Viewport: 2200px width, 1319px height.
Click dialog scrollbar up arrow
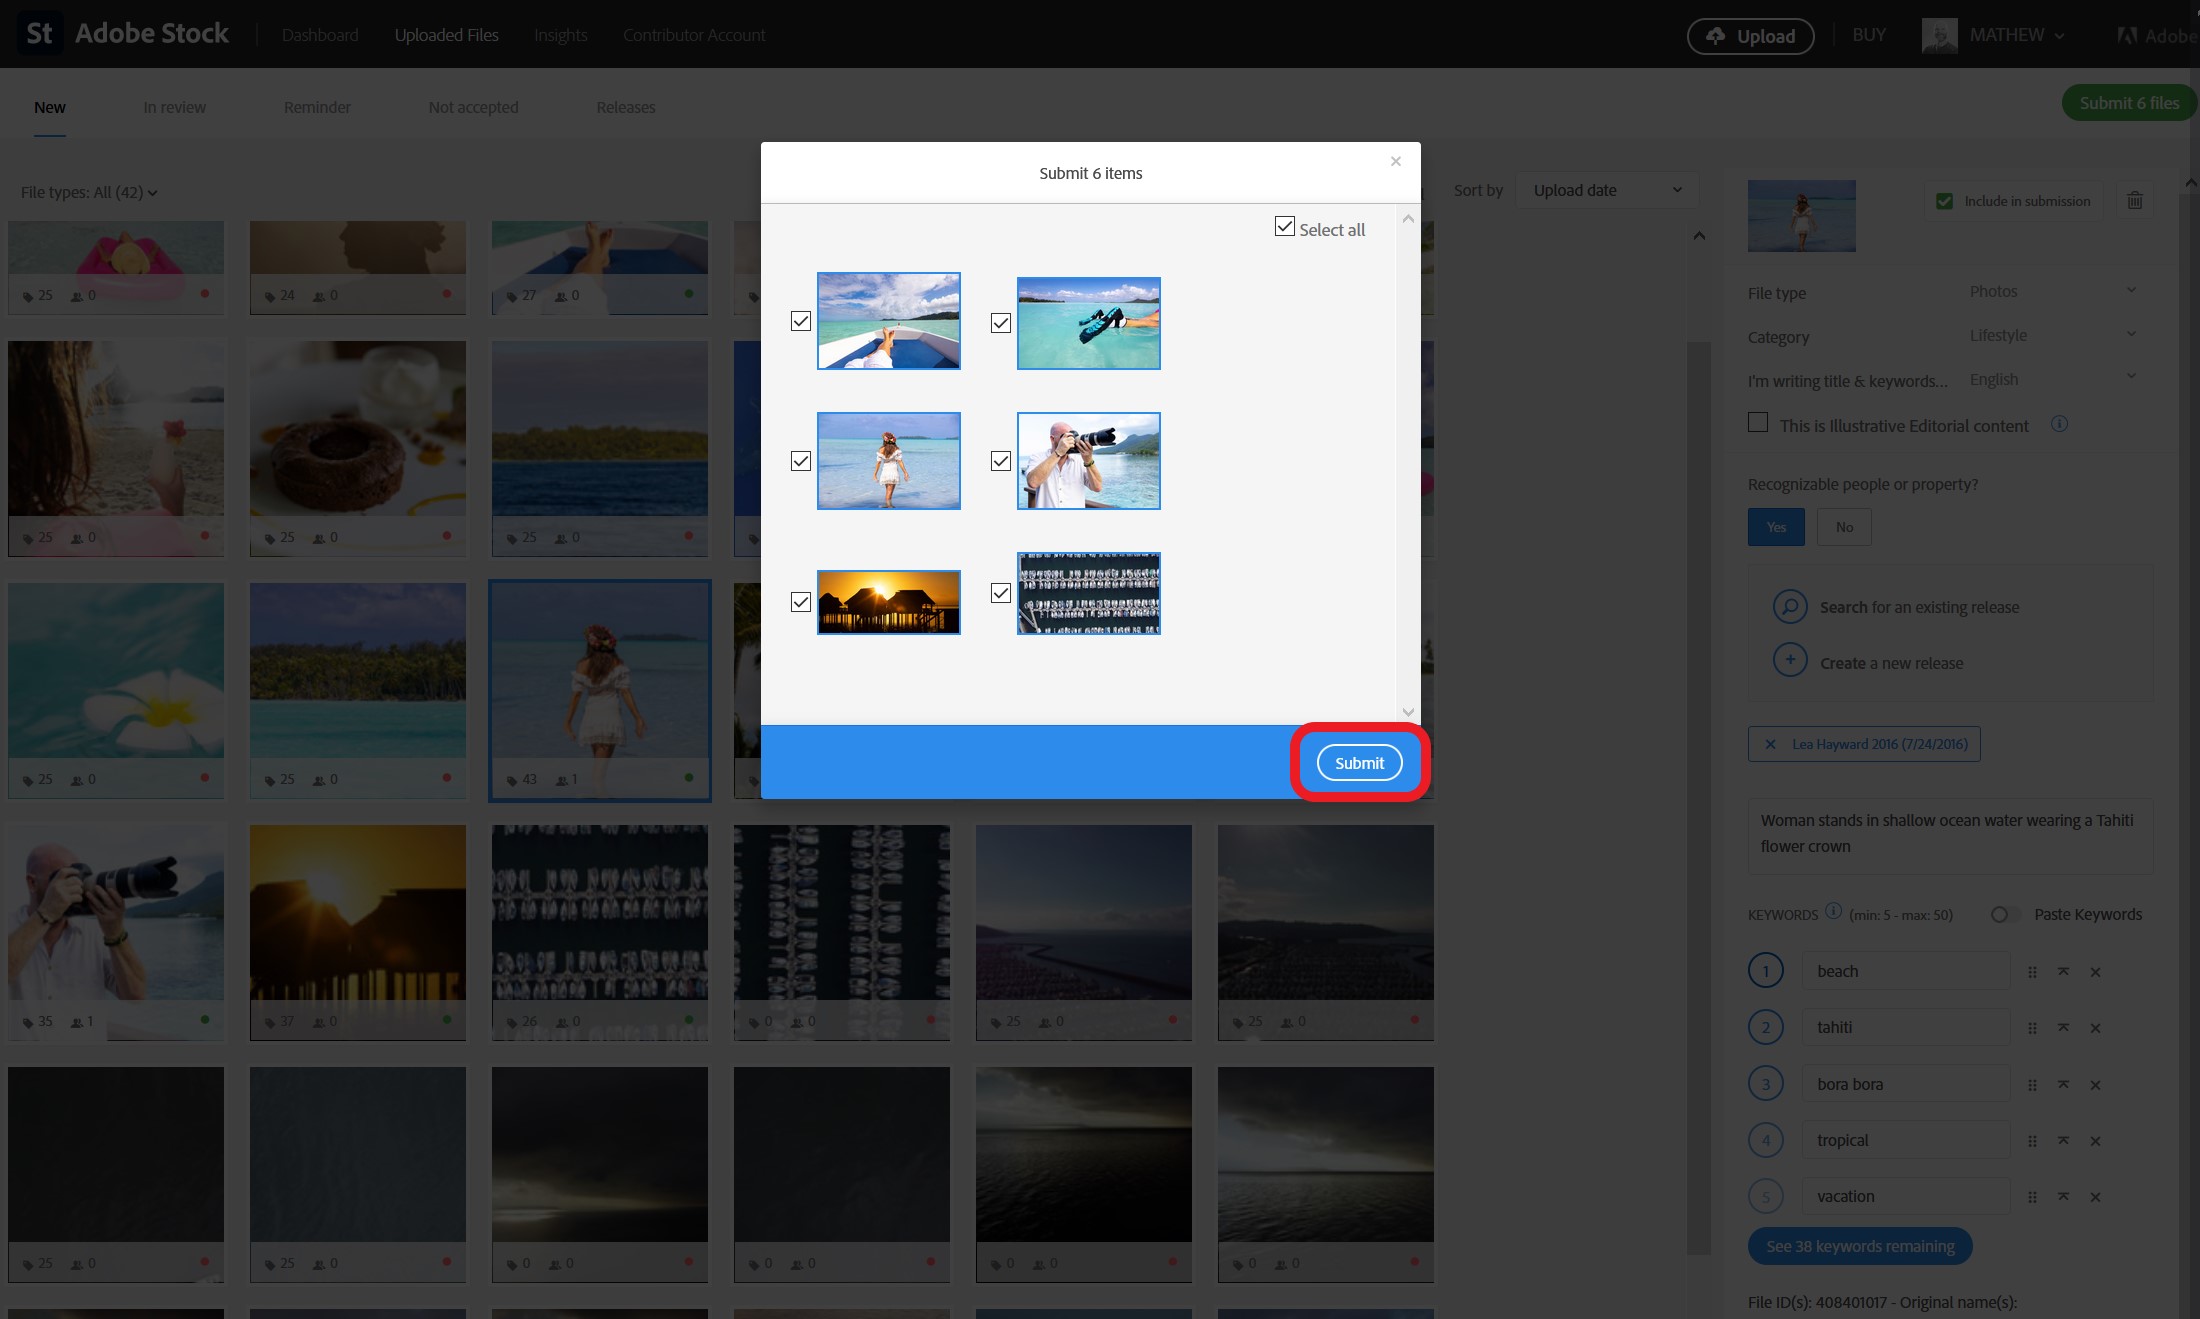[1408, 218]
